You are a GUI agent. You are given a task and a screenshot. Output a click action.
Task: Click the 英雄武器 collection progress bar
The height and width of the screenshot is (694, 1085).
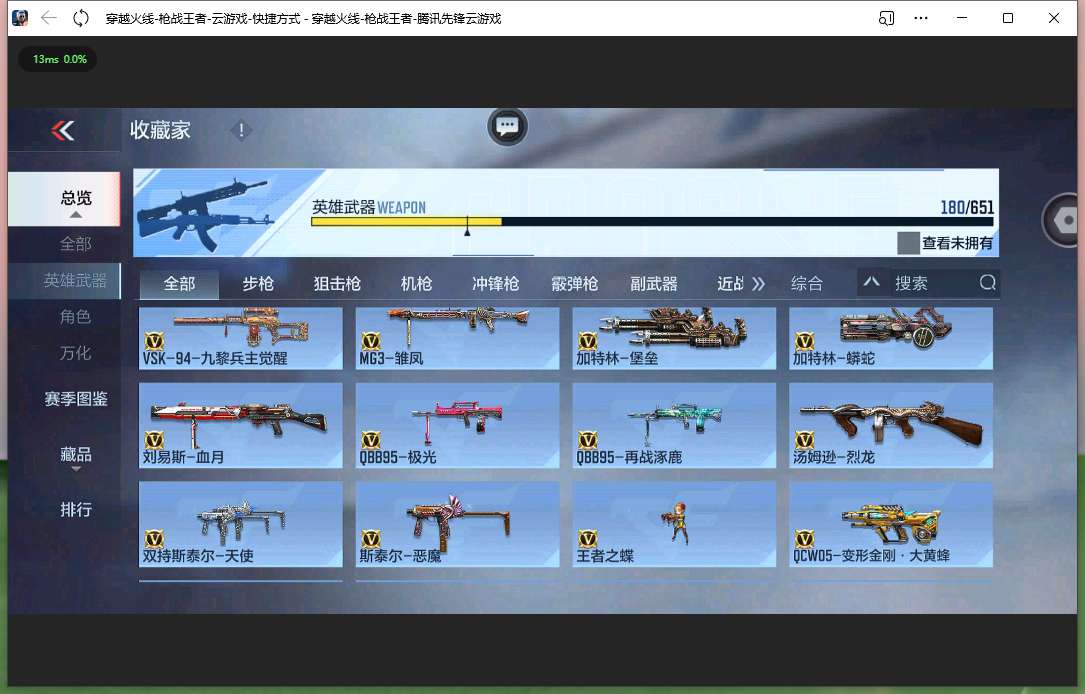(x=652, y=221)
